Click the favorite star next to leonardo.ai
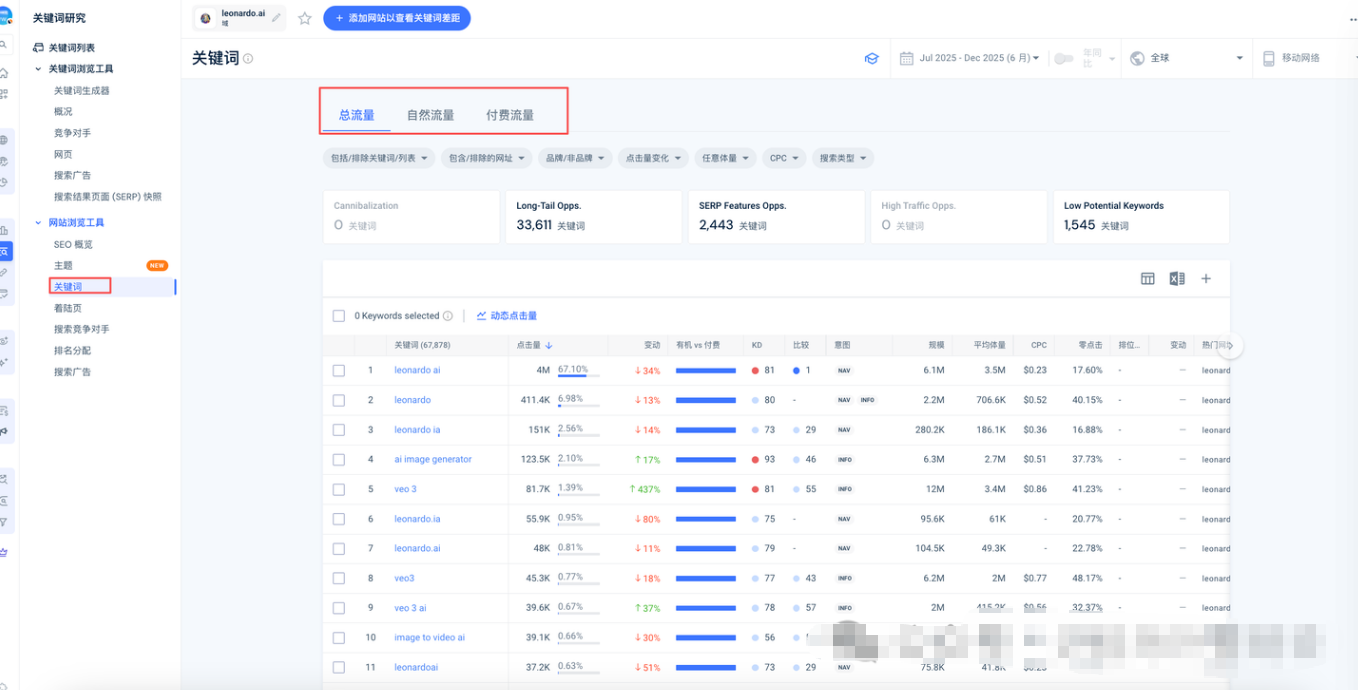Image resolution: width=1358 pixels, height=690 pixels. coord(305,18)
